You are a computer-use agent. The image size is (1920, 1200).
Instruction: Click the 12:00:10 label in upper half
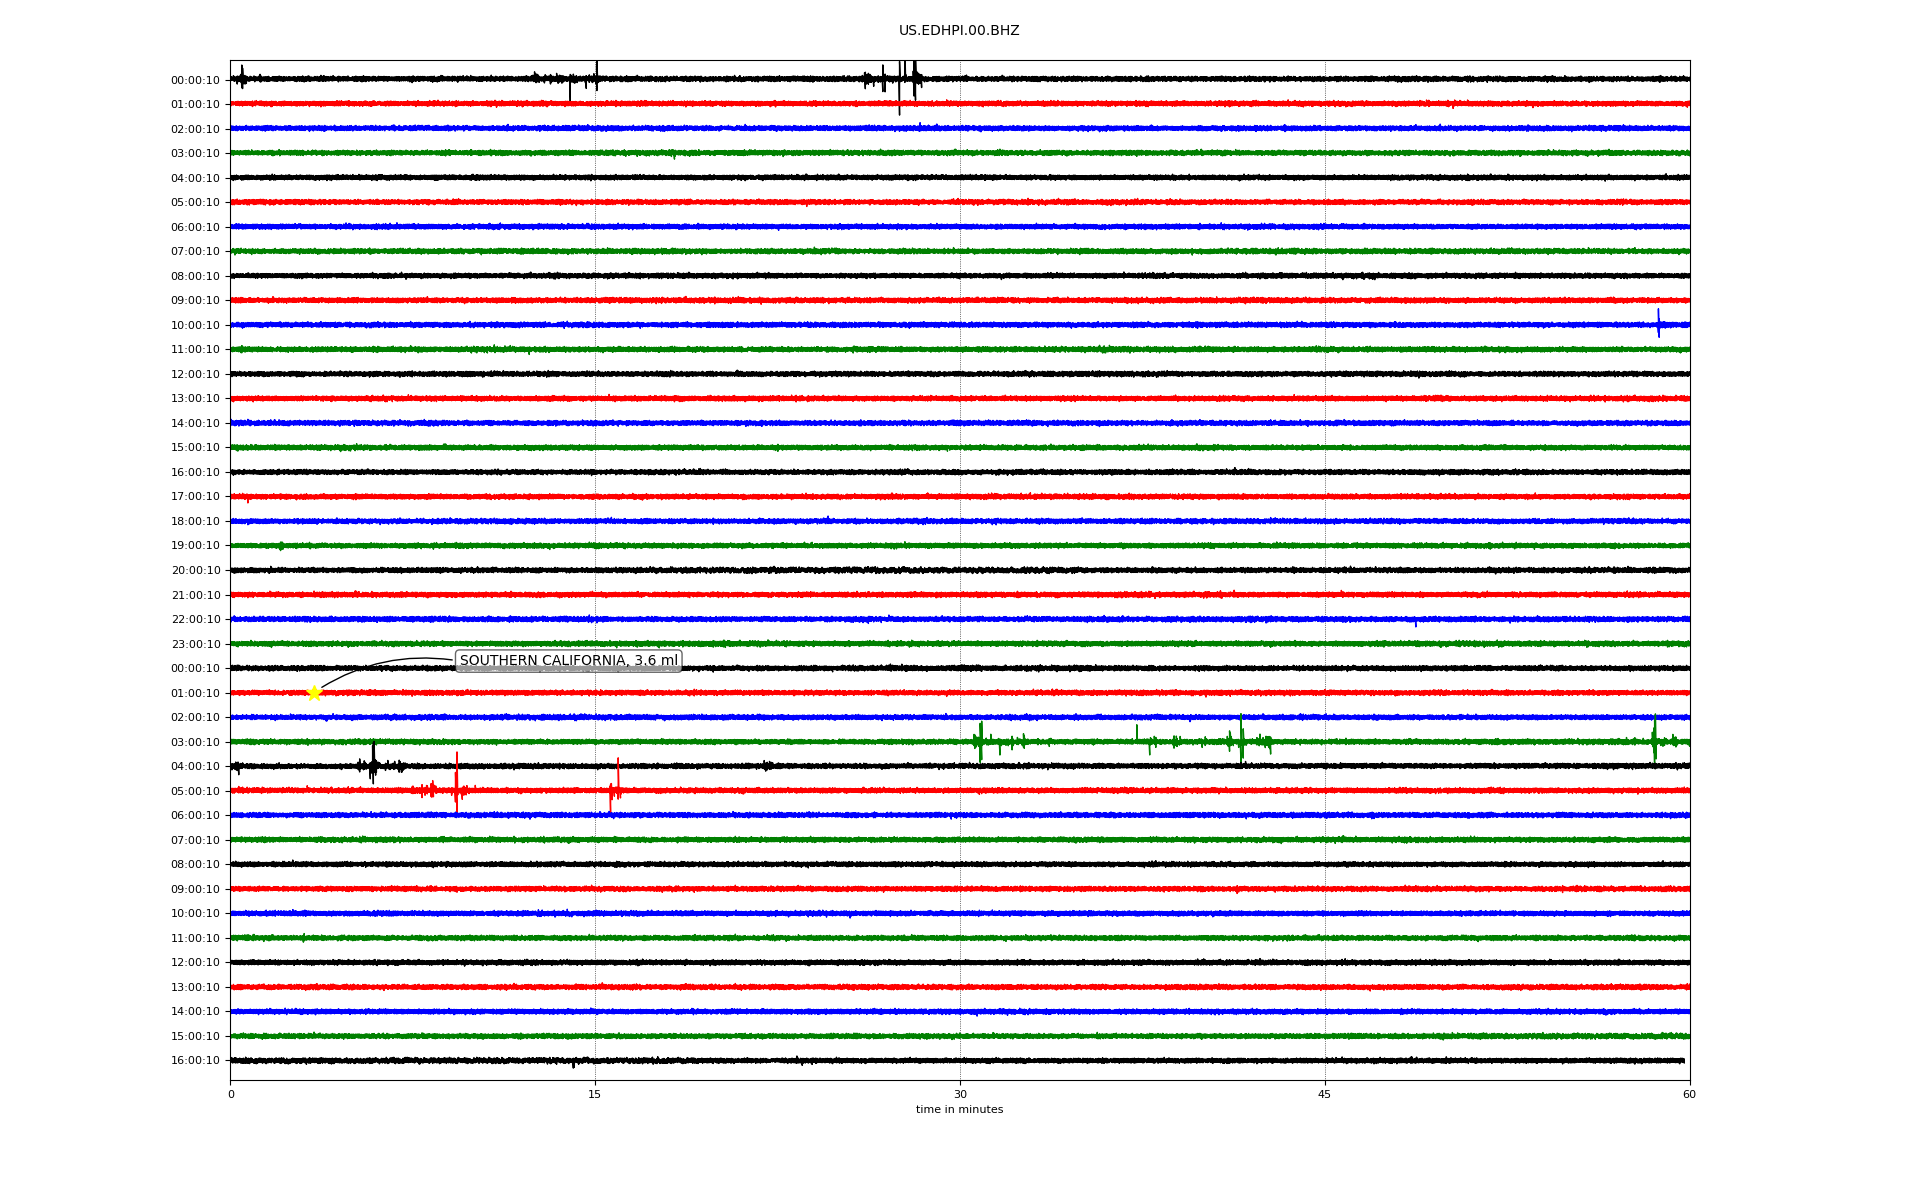coord(195,374)
